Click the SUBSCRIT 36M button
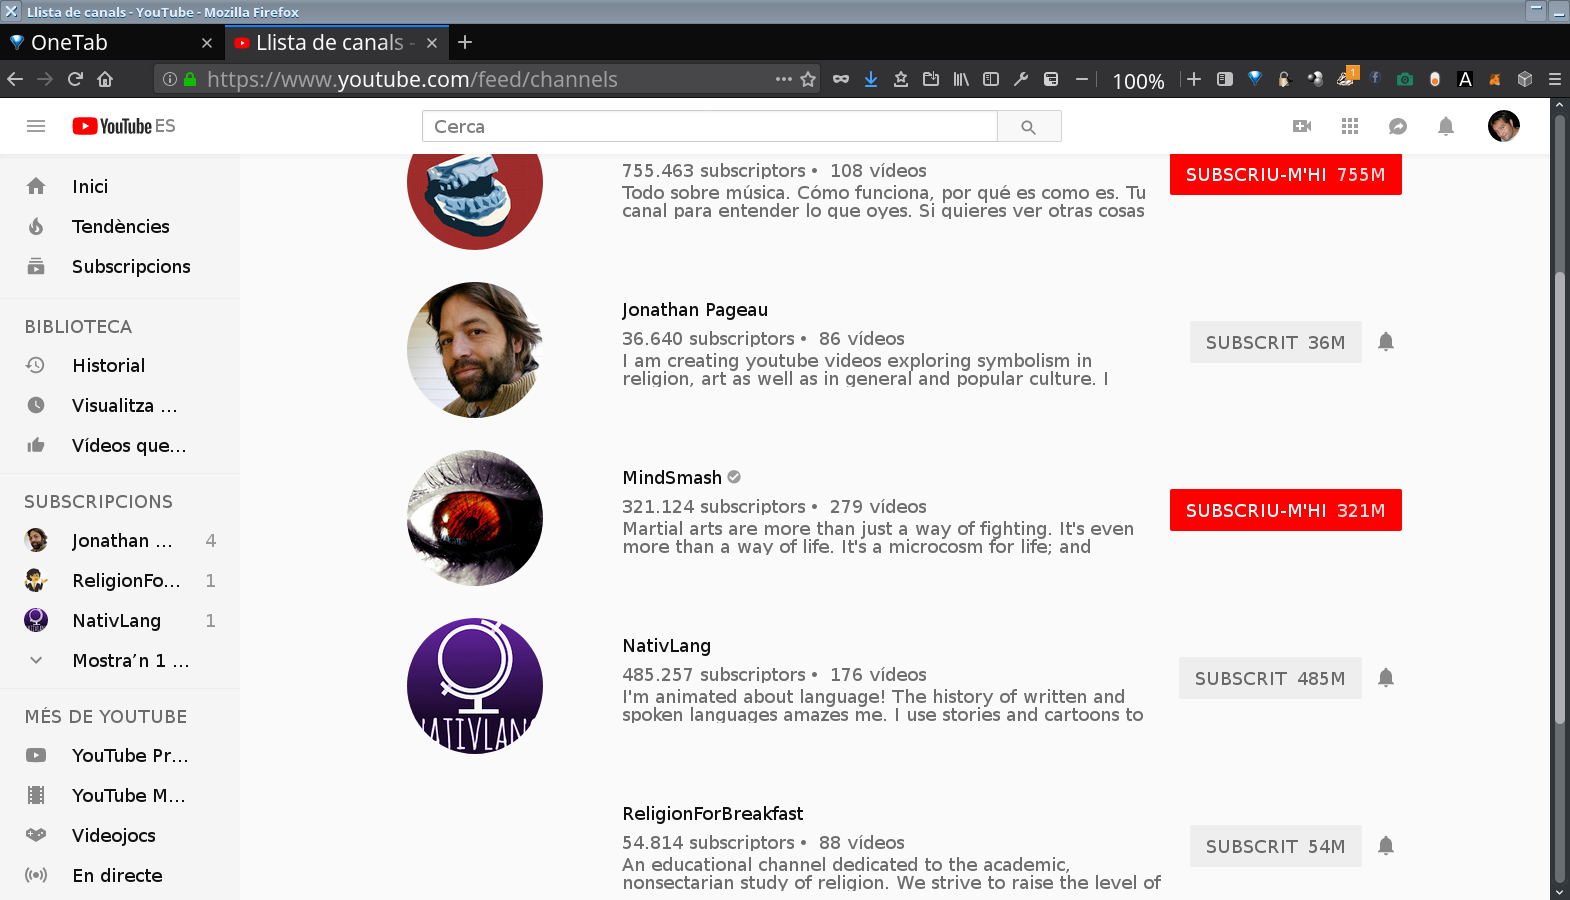This screenshot has height=900, width=1570. [1276, 342]
